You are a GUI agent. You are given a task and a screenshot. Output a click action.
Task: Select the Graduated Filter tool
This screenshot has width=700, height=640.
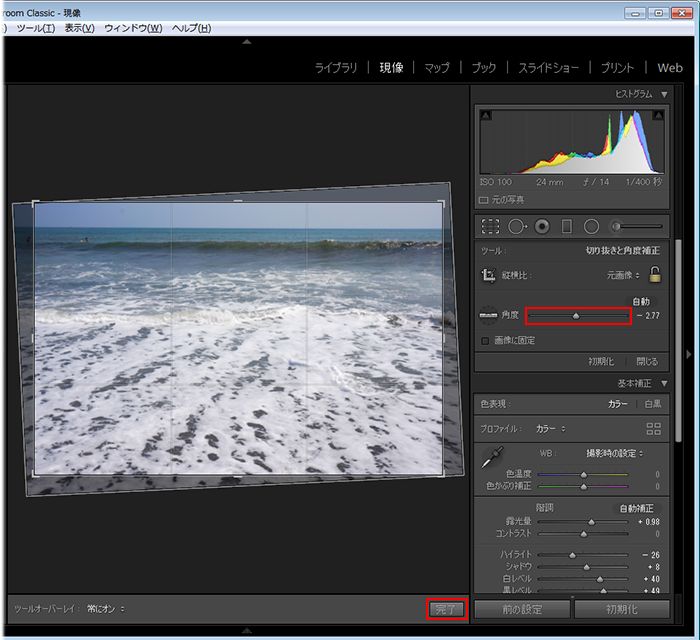coord(567,226)
